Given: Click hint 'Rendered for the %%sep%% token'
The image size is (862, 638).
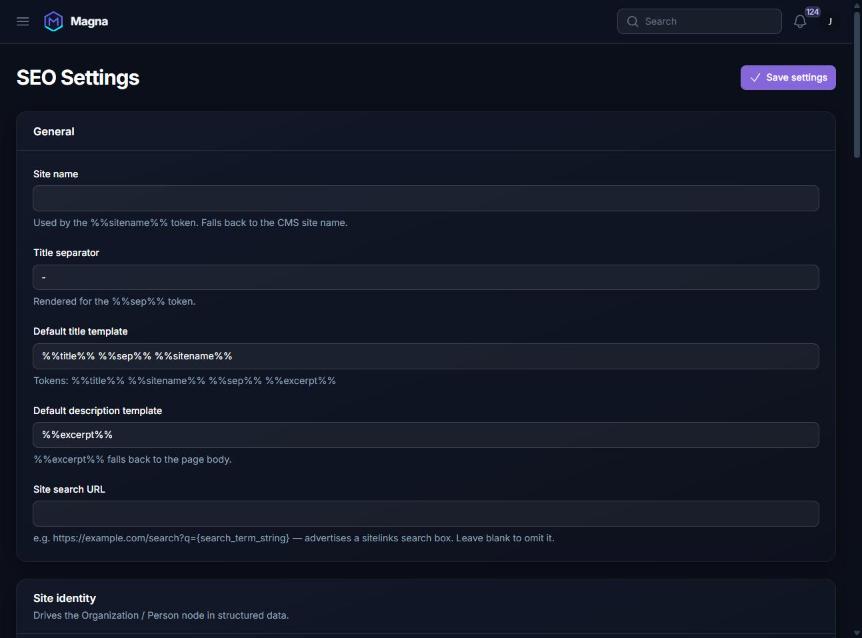Looking at the screenshot, I should pyautogui.click(x=114, y=301).
